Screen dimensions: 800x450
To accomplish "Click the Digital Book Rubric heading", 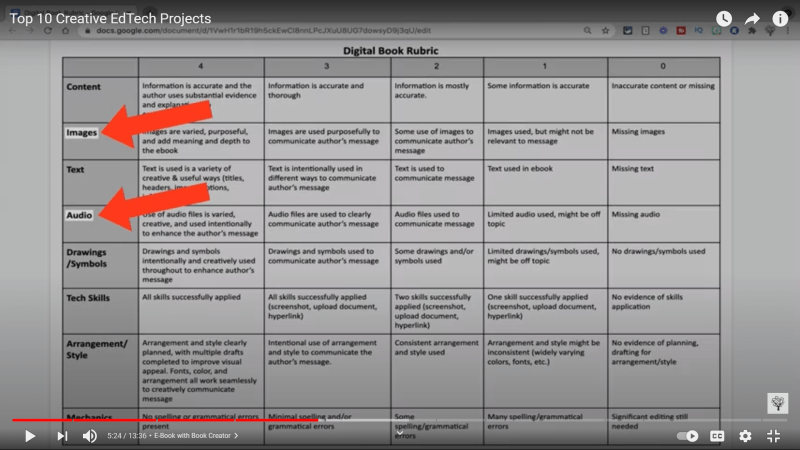I will (391, 49).
